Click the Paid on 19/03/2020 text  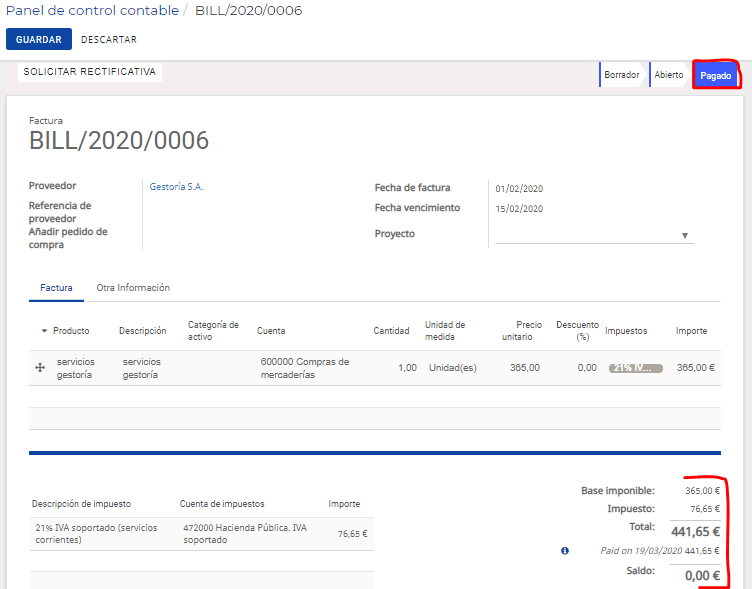coord(641,551)
